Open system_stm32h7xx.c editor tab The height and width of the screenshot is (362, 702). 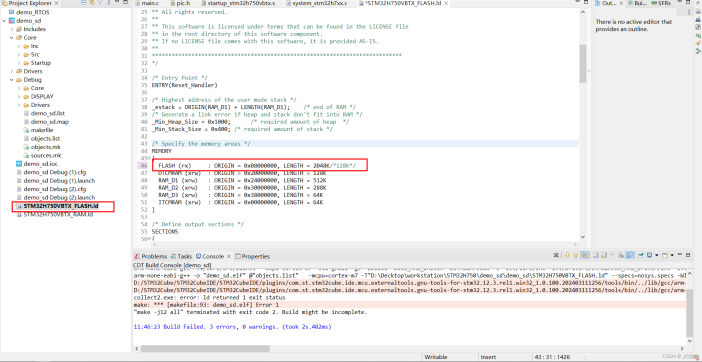317,3
